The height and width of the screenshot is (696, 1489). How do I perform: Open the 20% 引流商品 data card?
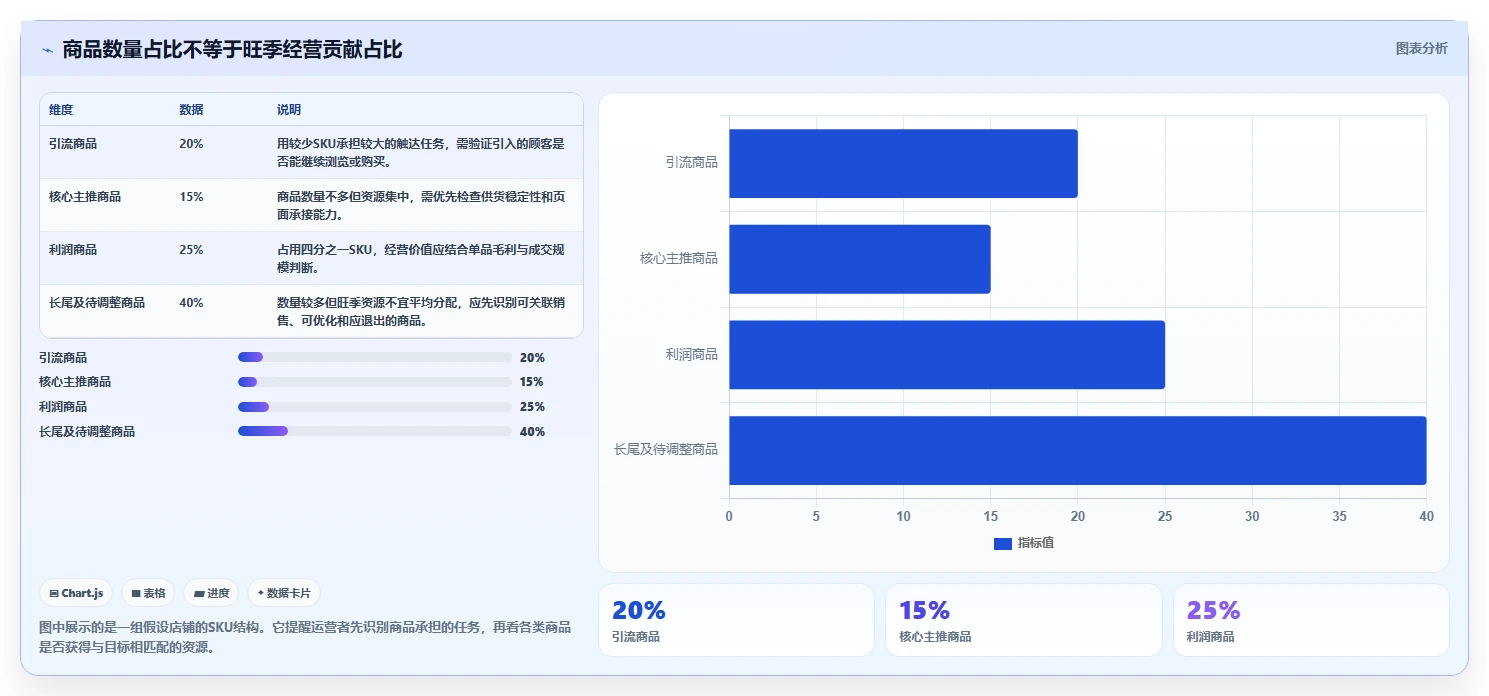736,620
